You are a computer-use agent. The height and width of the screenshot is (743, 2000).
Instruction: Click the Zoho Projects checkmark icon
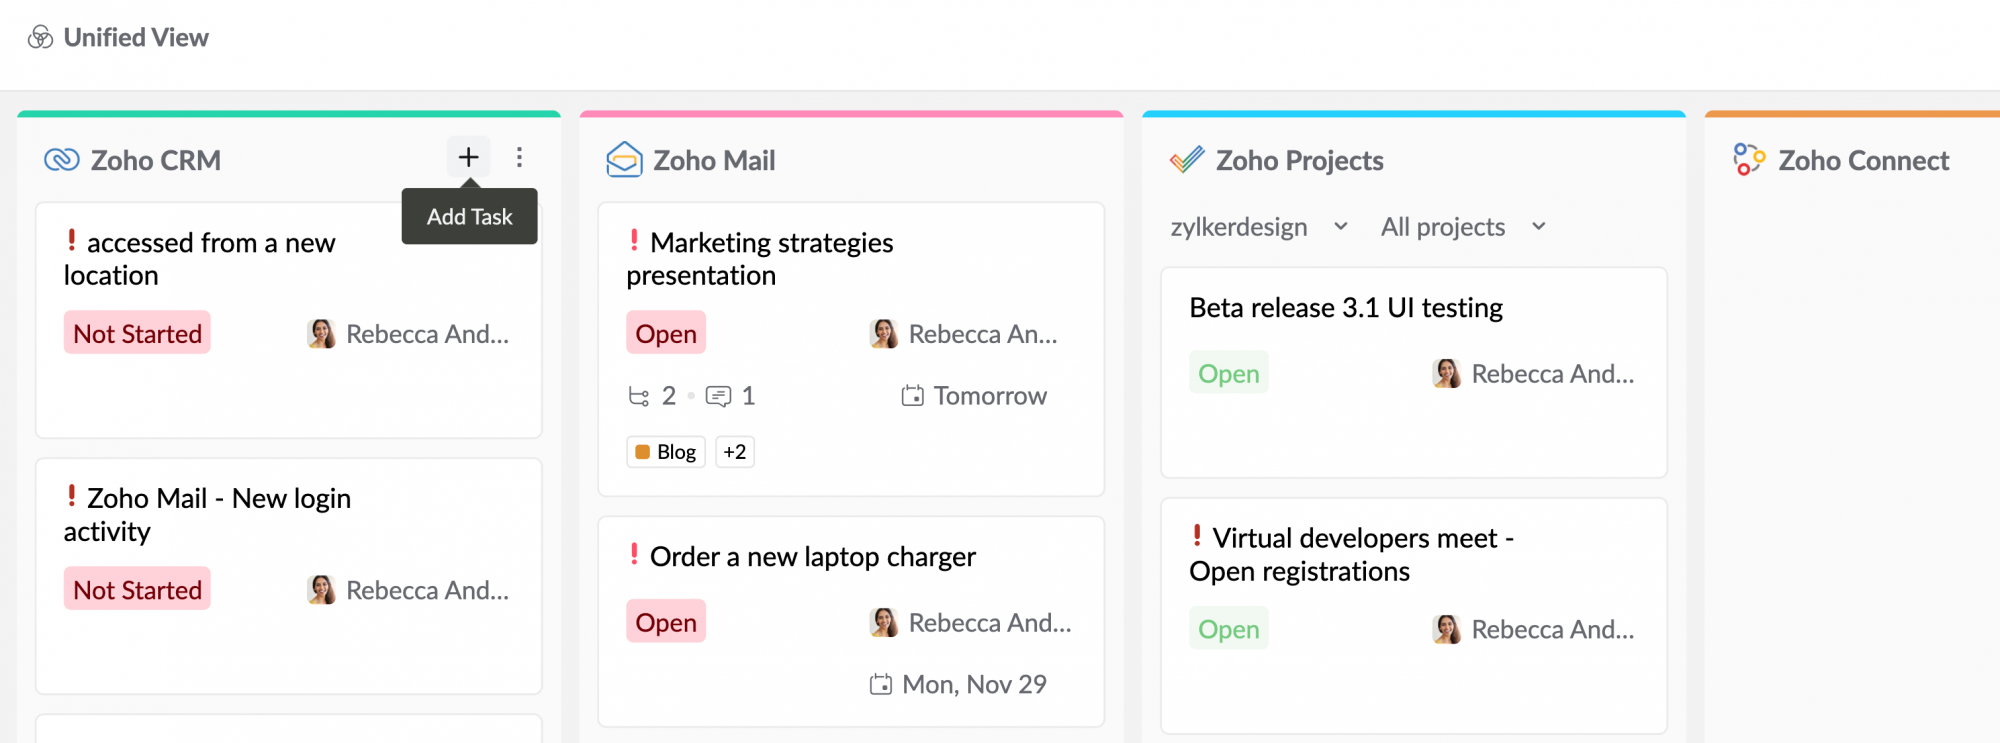tap(1187, 160)
